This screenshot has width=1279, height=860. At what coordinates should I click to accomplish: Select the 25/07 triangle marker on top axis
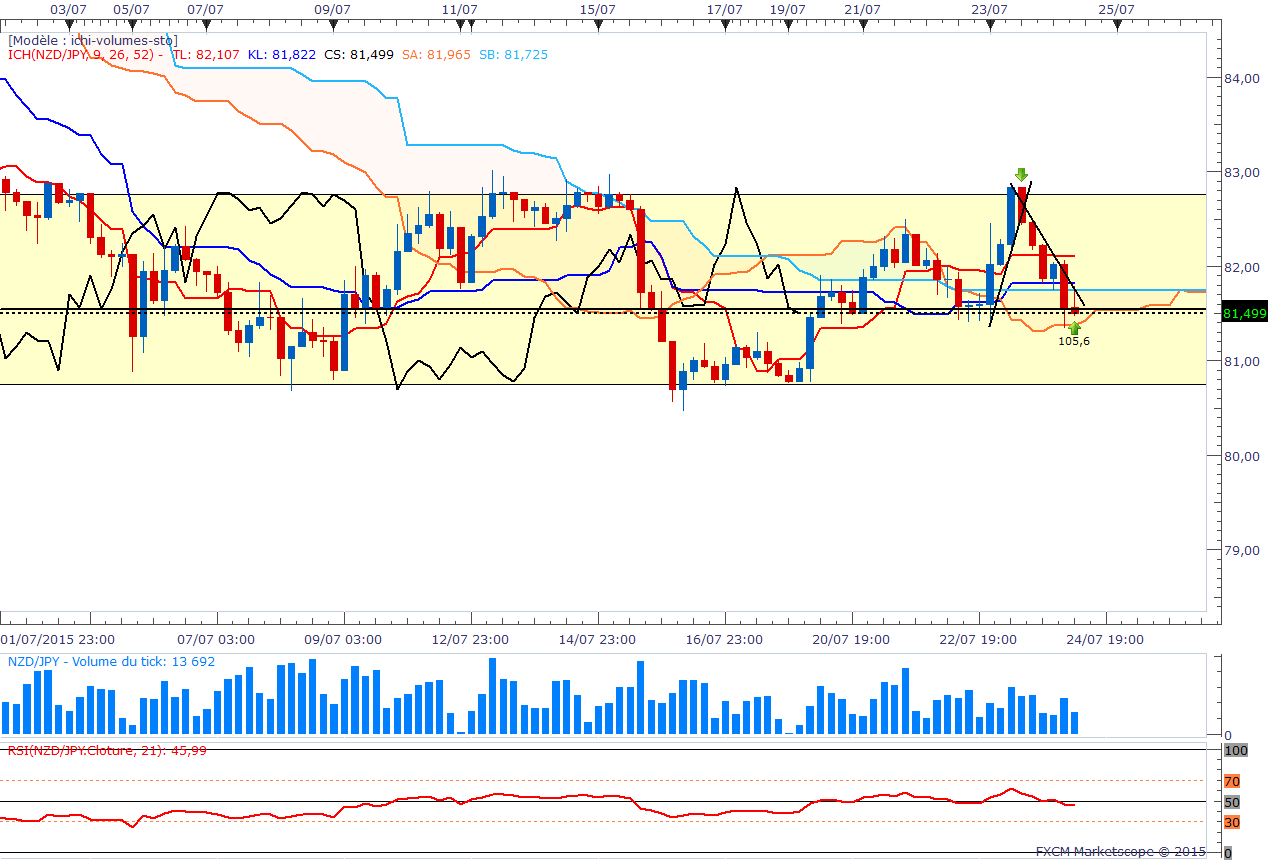coord(1116,25)
